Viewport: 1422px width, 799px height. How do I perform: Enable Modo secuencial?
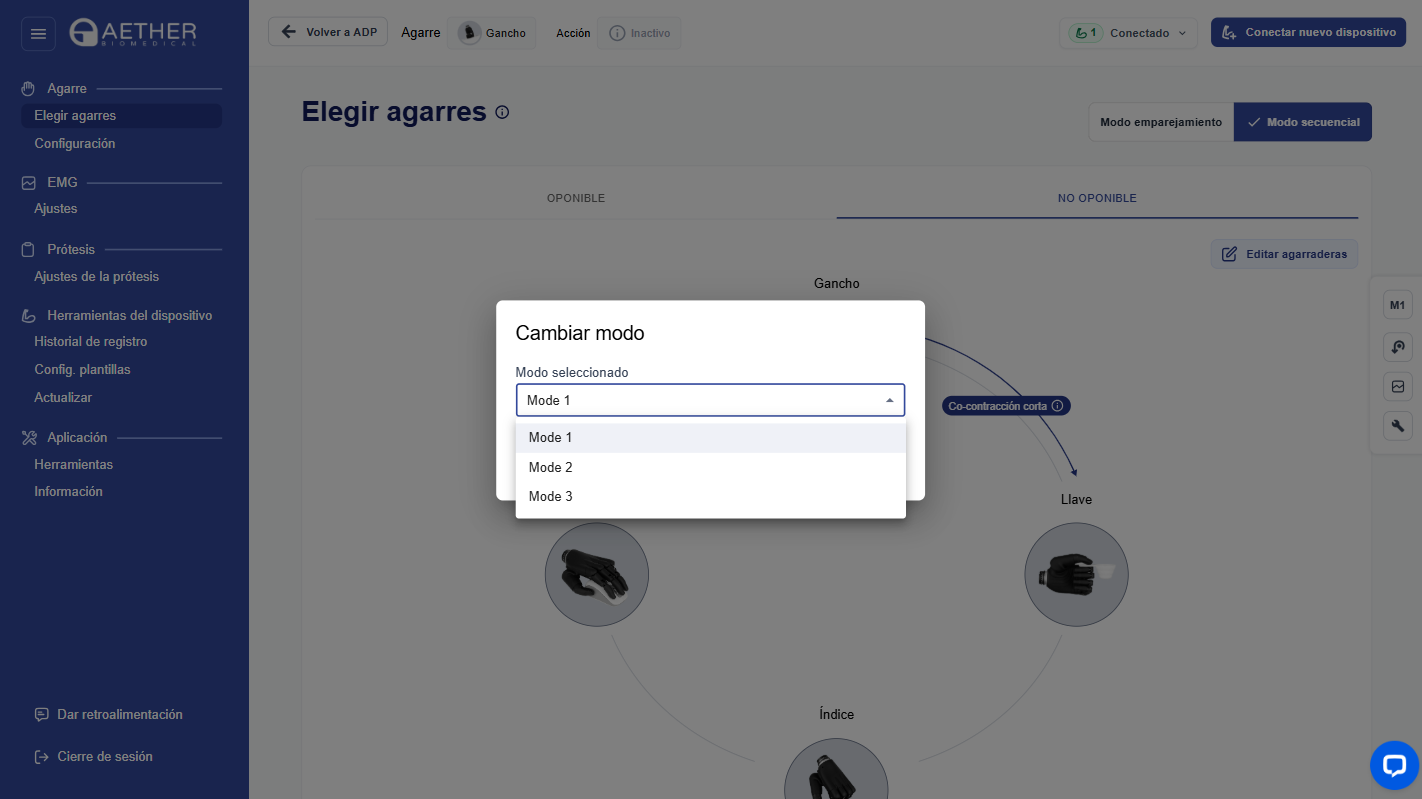[x=1303, y=122]
